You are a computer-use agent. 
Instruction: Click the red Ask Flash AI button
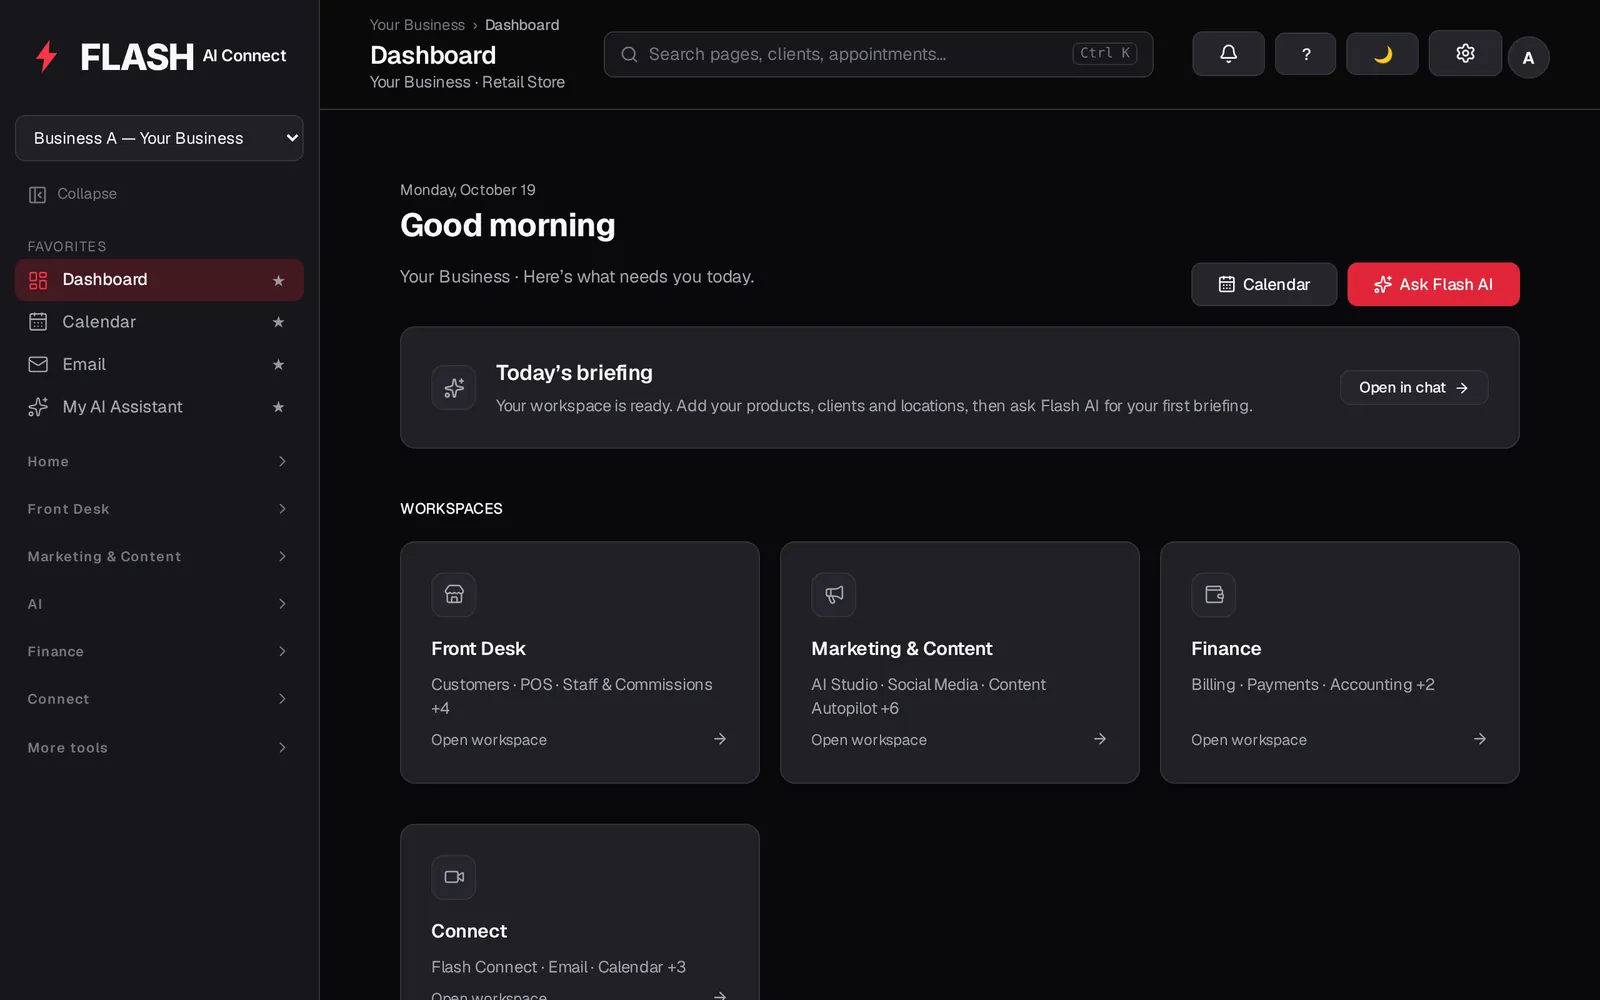tap(1433, 285)
